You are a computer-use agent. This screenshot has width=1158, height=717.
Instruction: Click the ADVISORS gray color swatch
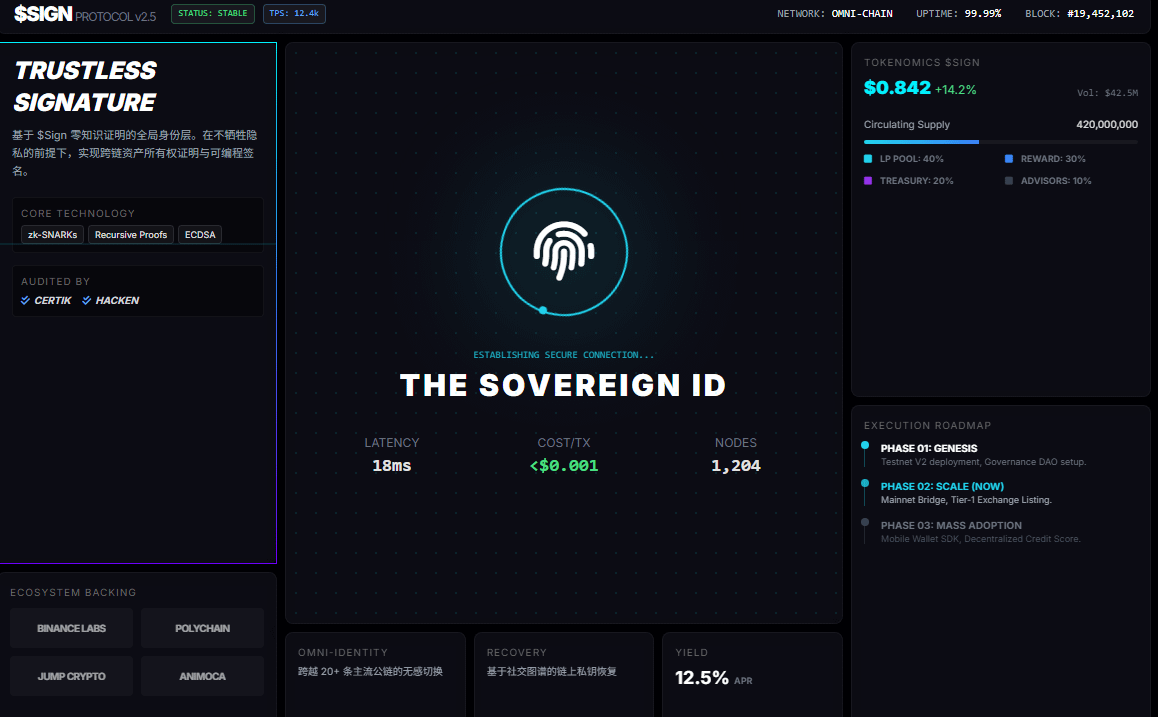[x=1009, y=181]
